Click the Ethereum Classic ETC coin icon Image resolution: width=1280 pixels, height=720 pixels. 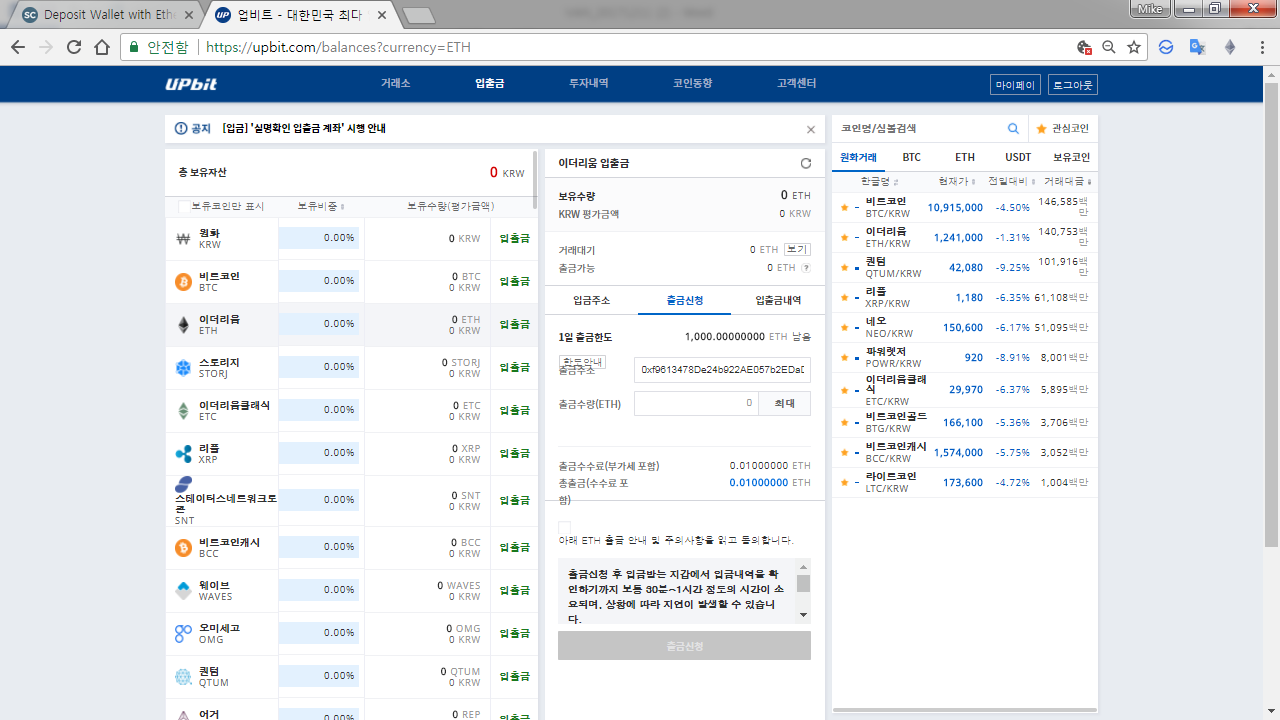point(183,411)
